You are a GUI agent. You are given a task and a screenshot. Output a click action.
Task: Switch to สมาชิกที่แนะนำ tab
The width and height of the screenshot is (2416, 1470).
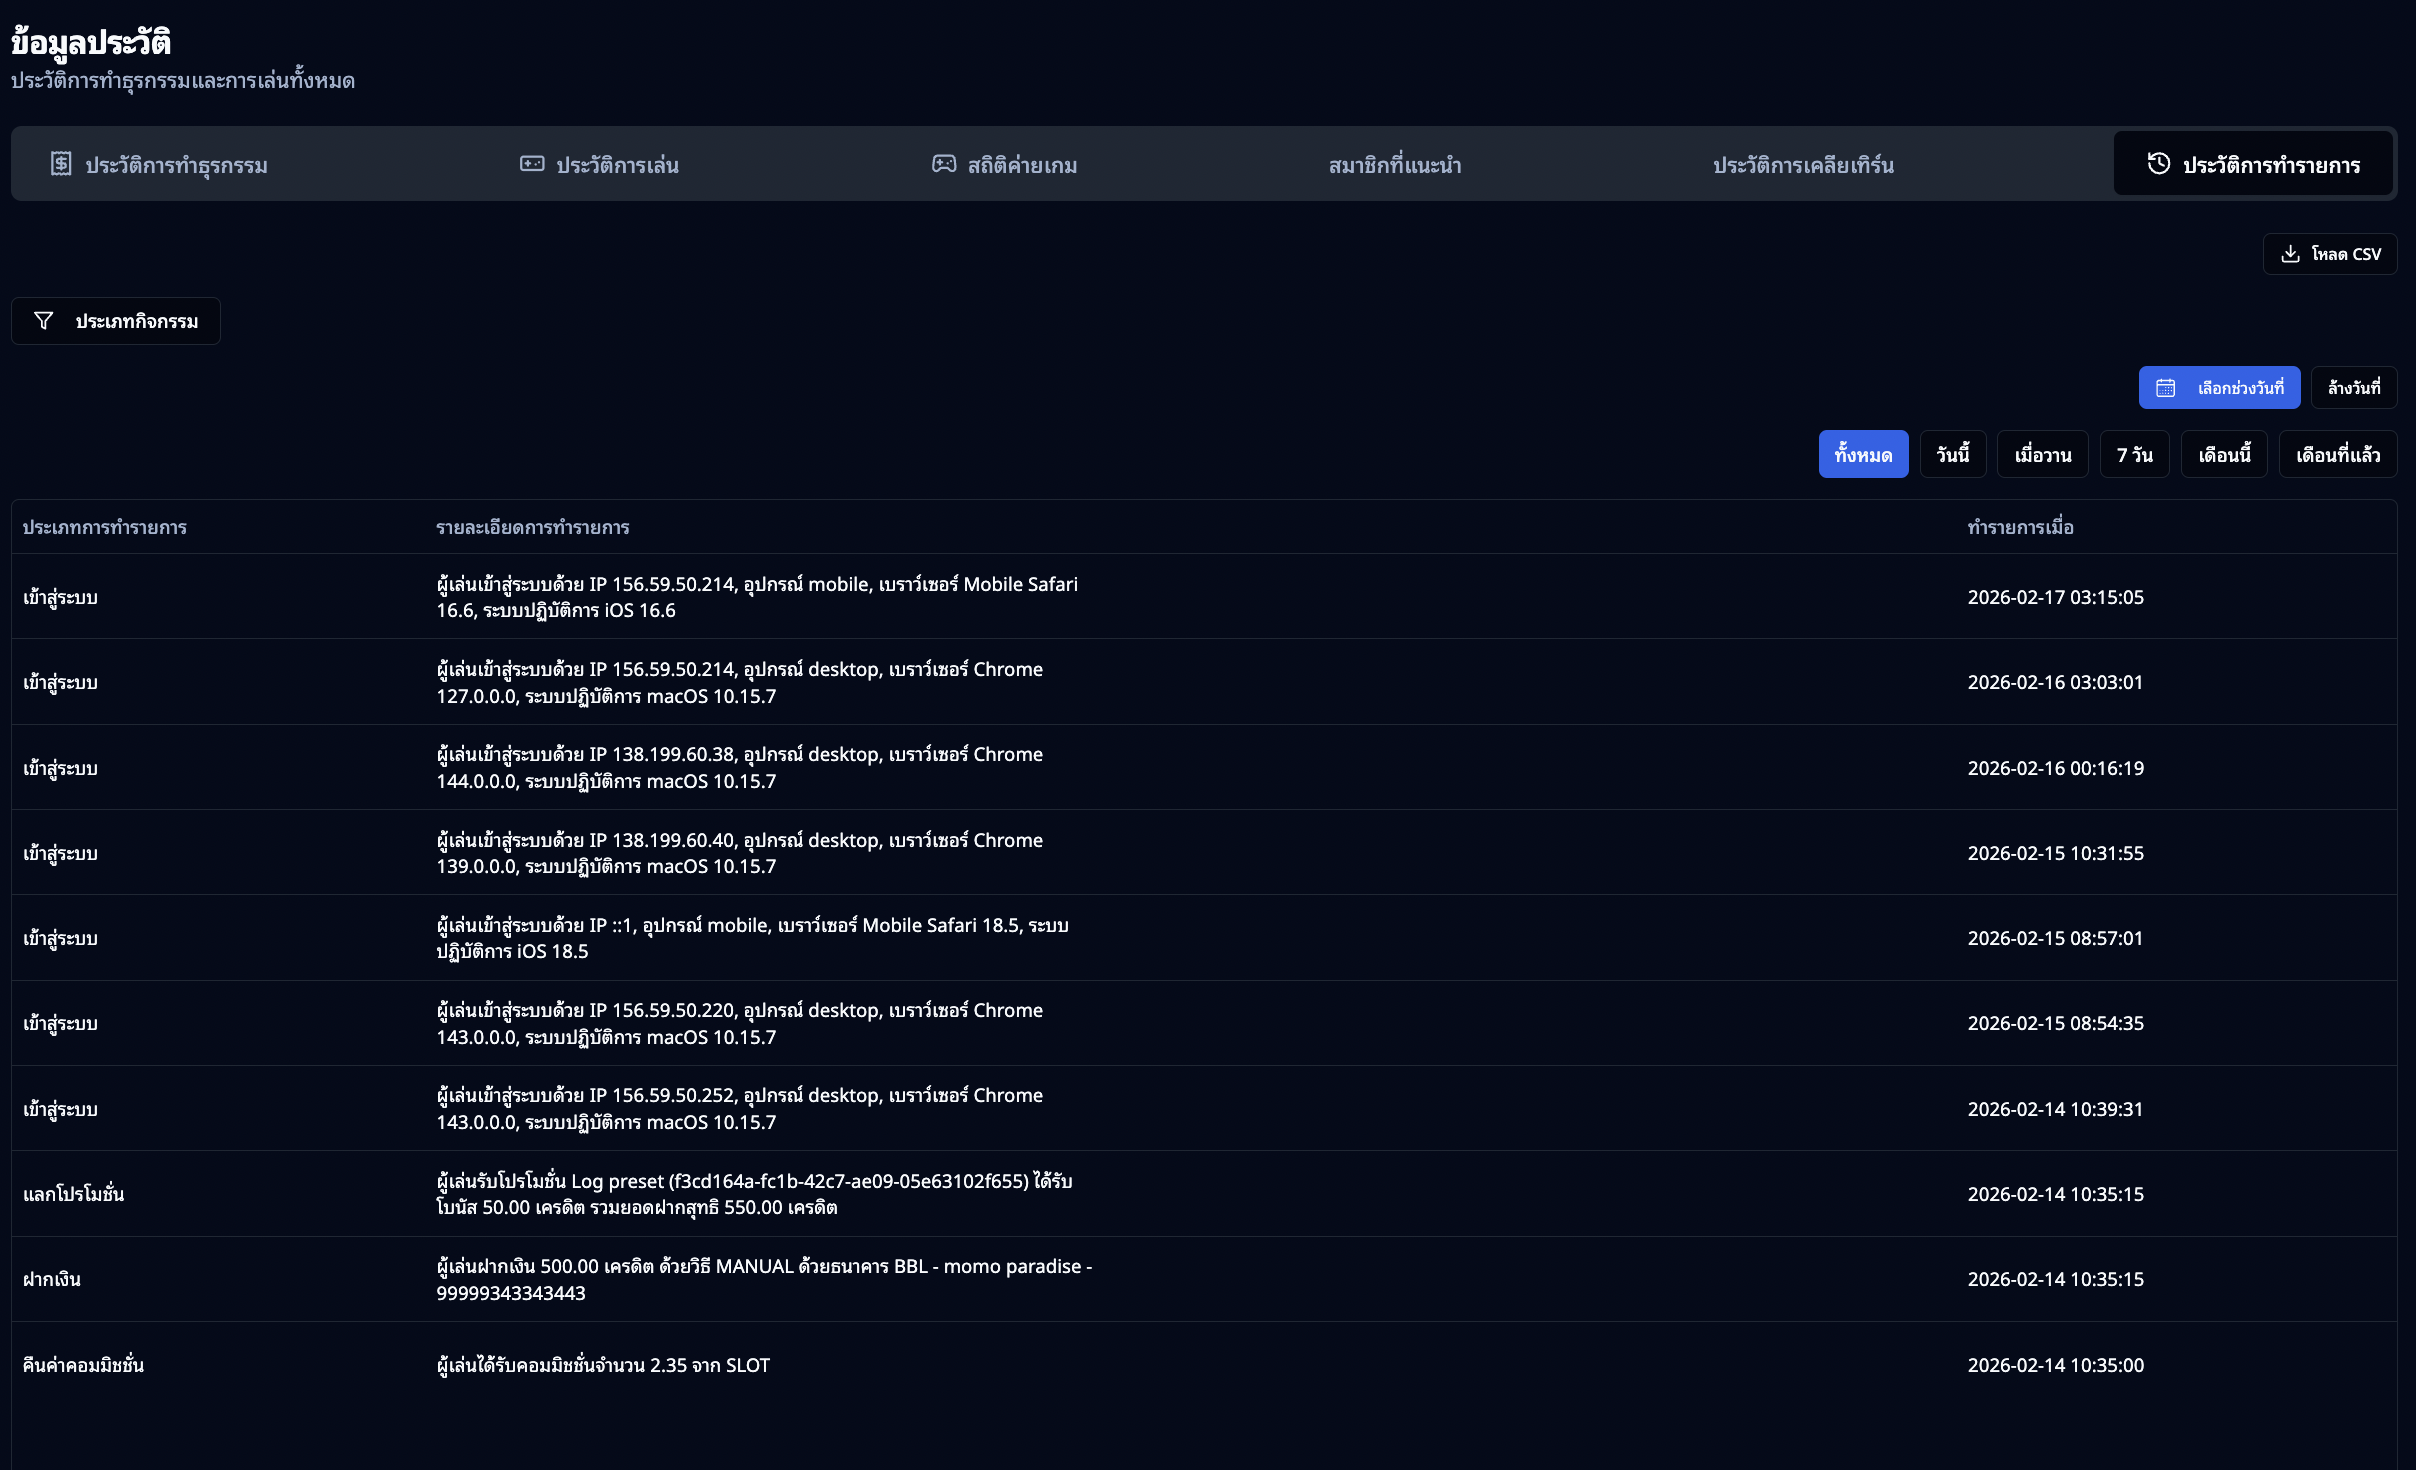(x=1394, y=165)
